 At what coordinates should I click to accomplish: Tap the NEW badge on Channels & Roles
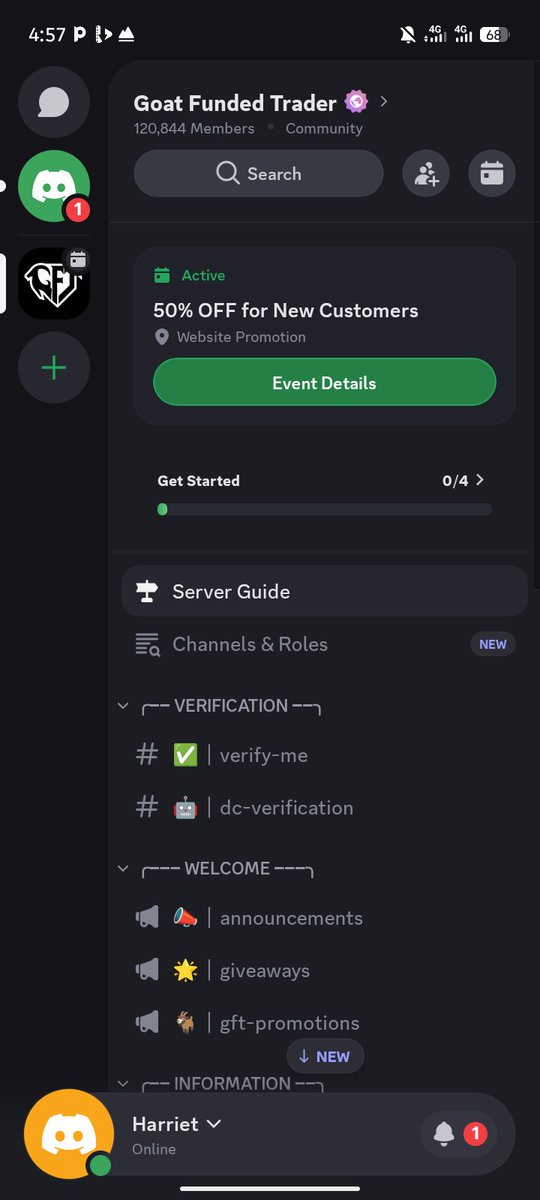coord(493,645)
